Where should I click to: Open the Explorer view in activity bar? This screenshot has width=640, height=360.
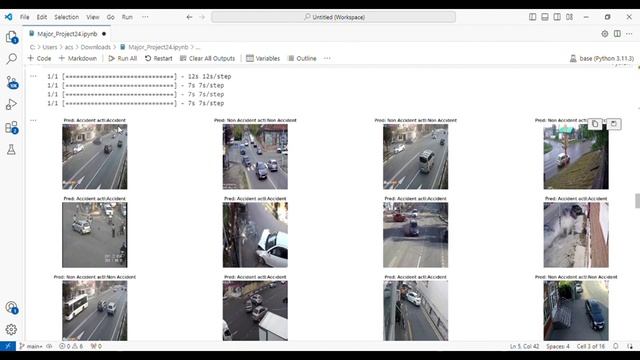11,37
